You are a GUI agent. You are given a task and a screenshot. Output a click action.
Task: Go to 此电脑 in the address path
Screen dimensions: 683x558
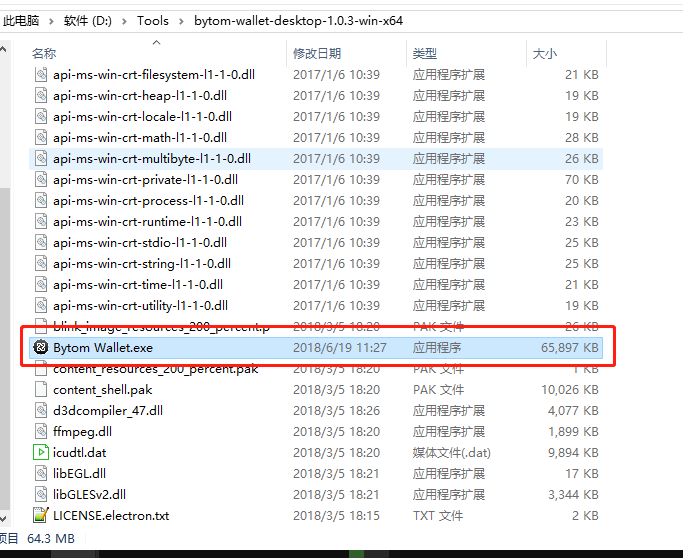21,20
